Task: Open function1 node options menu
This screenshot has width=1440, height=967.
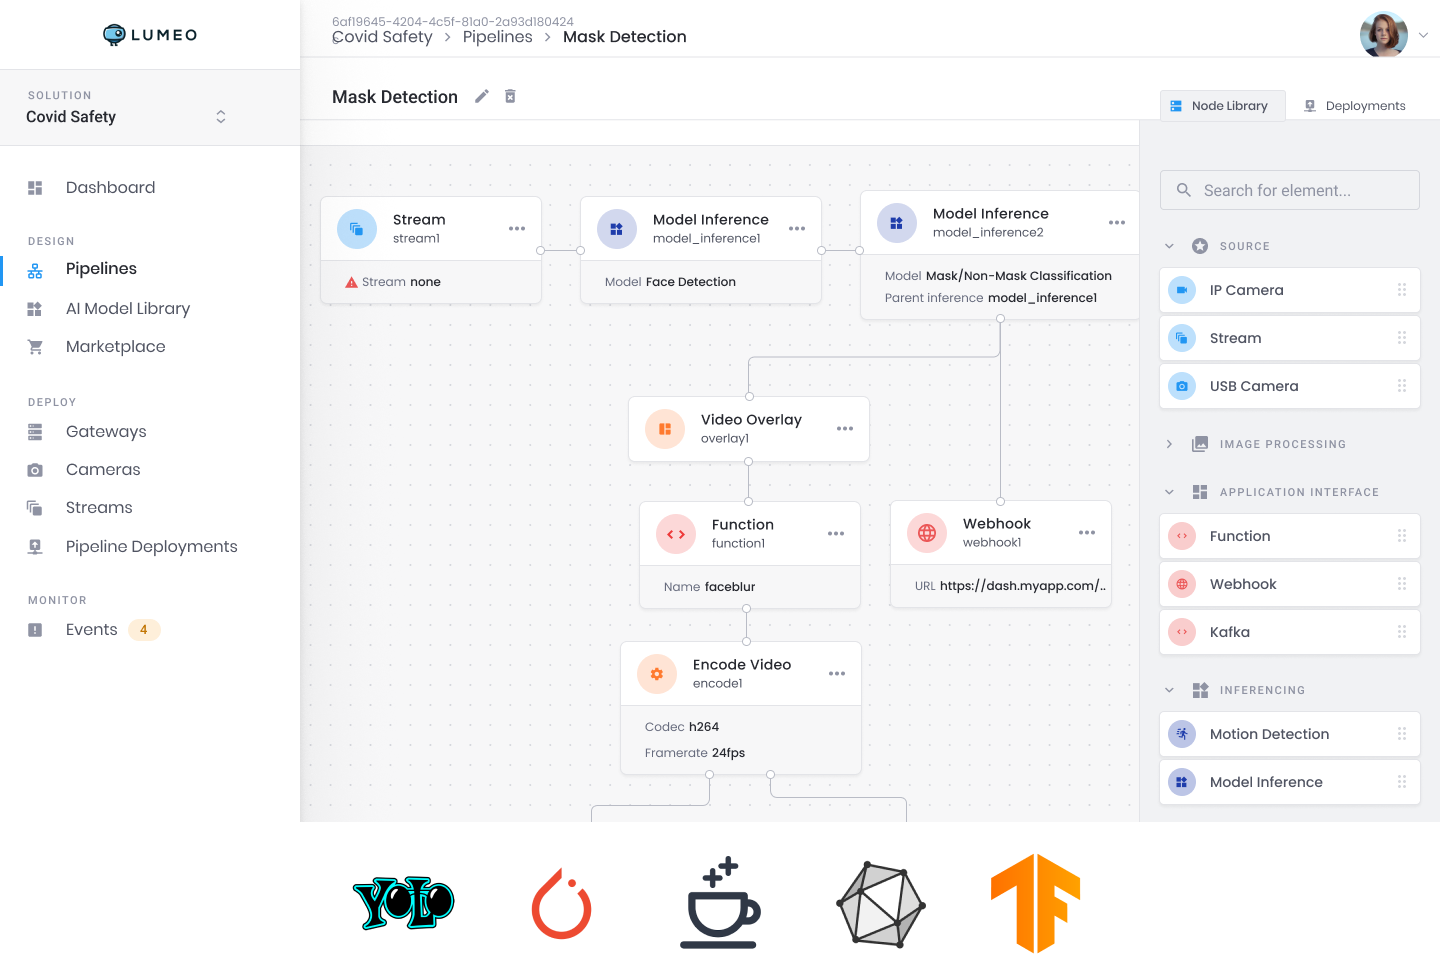Action: [x=836, y=534]
